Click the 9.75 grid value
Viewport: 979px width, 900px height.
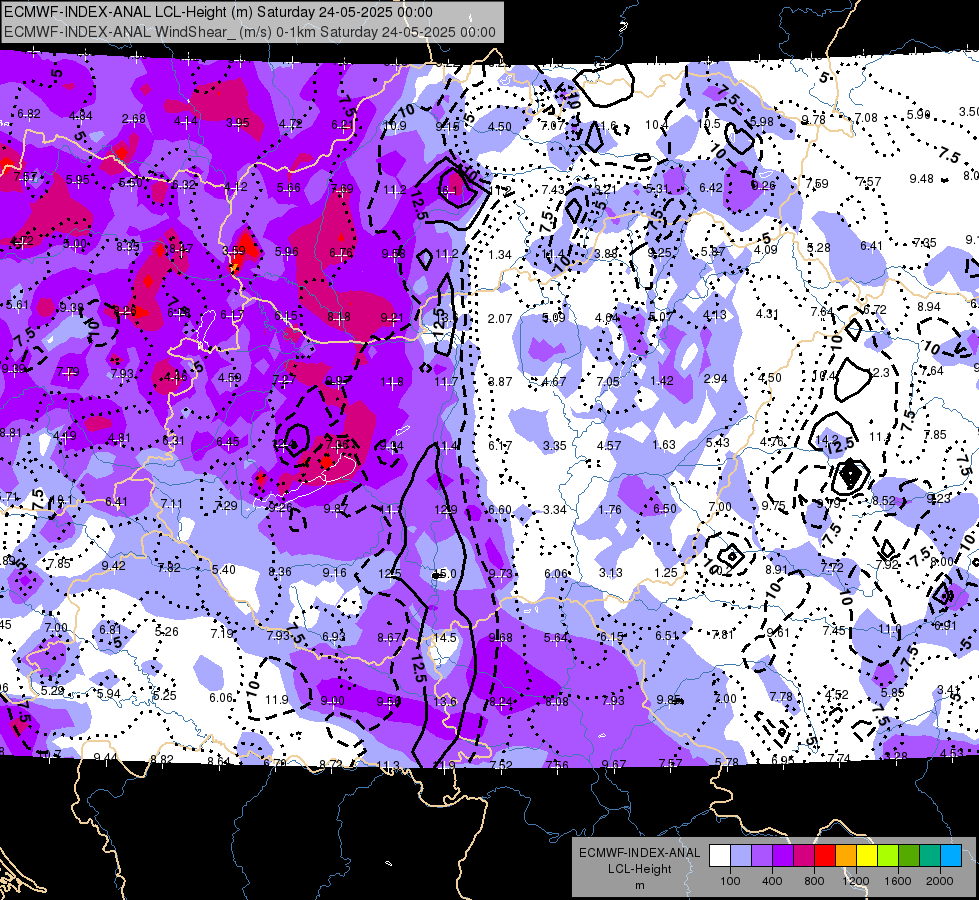point(773,506)
